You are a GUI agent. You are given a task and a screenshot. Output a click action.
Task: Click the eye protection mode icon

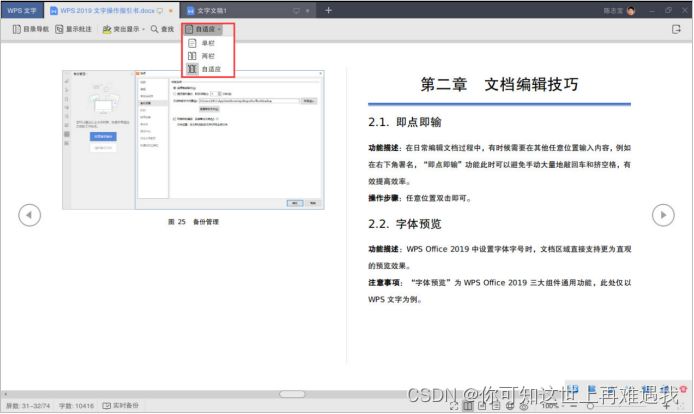[x=524, y=406]
